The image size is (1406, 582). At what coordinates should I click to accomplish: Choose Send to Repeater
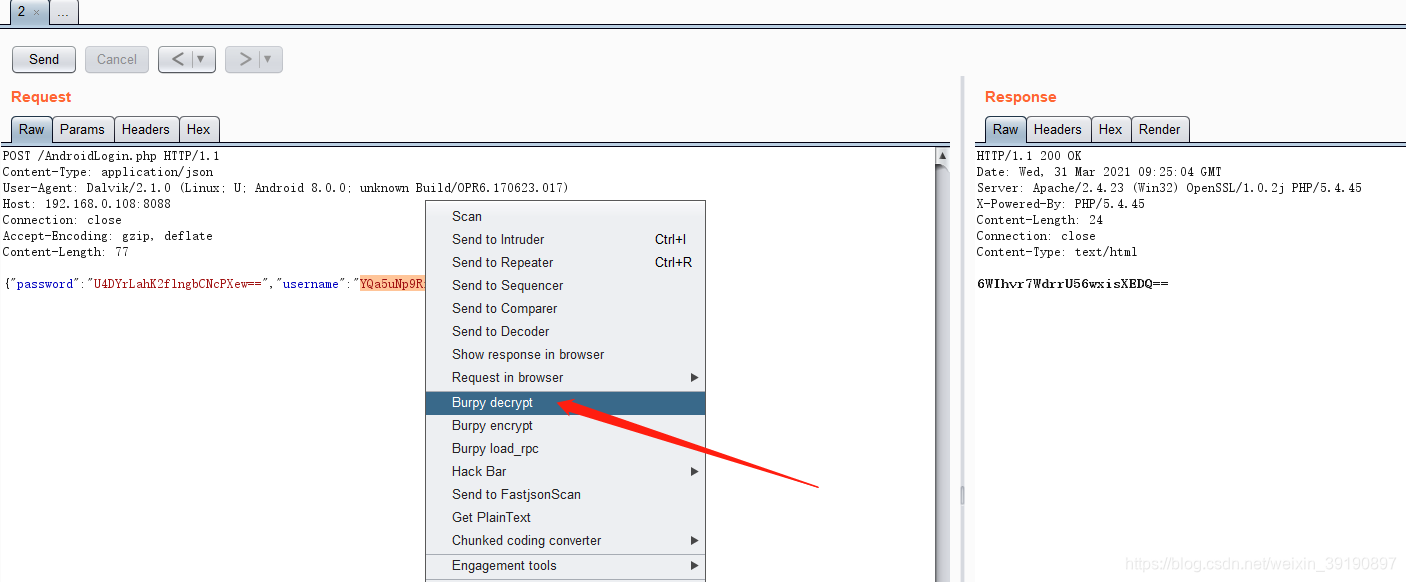tap(565, 262)
